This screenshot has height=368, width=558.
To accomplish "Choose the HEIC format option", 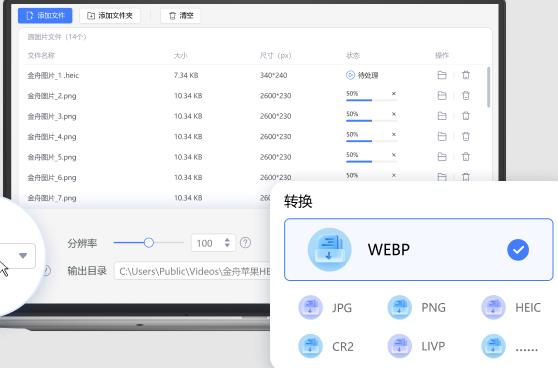I will click(511, 307).
